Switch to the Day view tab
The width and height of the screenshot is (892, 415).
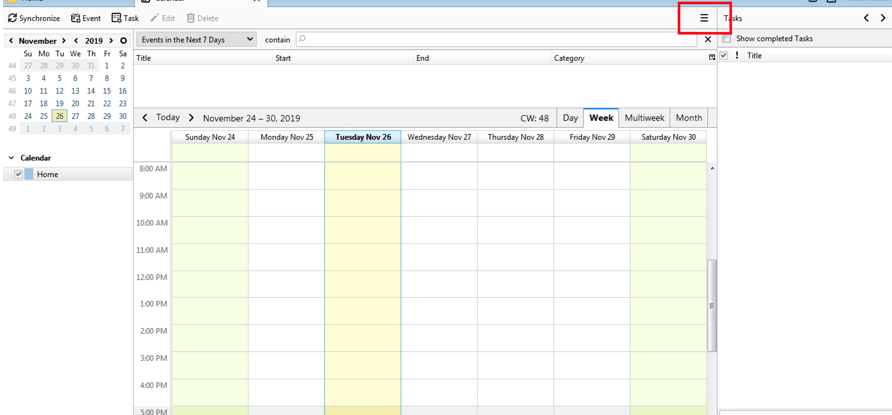pyautogui.click(x=570, y=118)
